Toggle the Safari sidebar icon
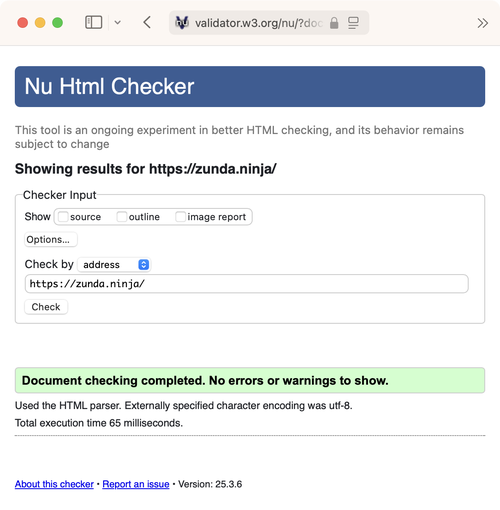This screenshot has height=510, width=500. [94, 23]
